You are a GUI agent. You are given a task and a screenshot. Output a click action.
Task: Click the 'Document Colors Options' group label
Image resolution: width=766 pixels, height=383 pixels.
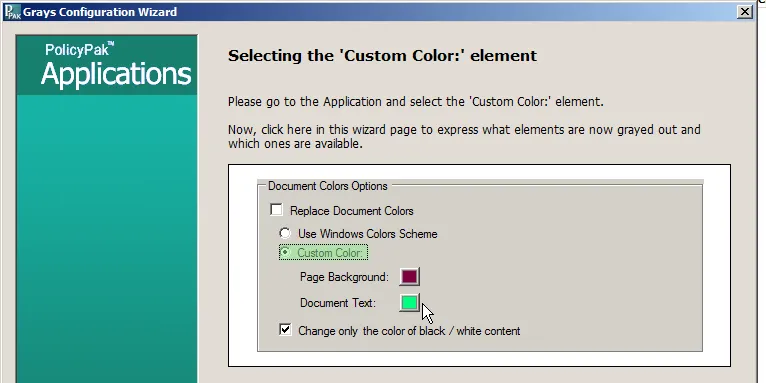[328, 186]
